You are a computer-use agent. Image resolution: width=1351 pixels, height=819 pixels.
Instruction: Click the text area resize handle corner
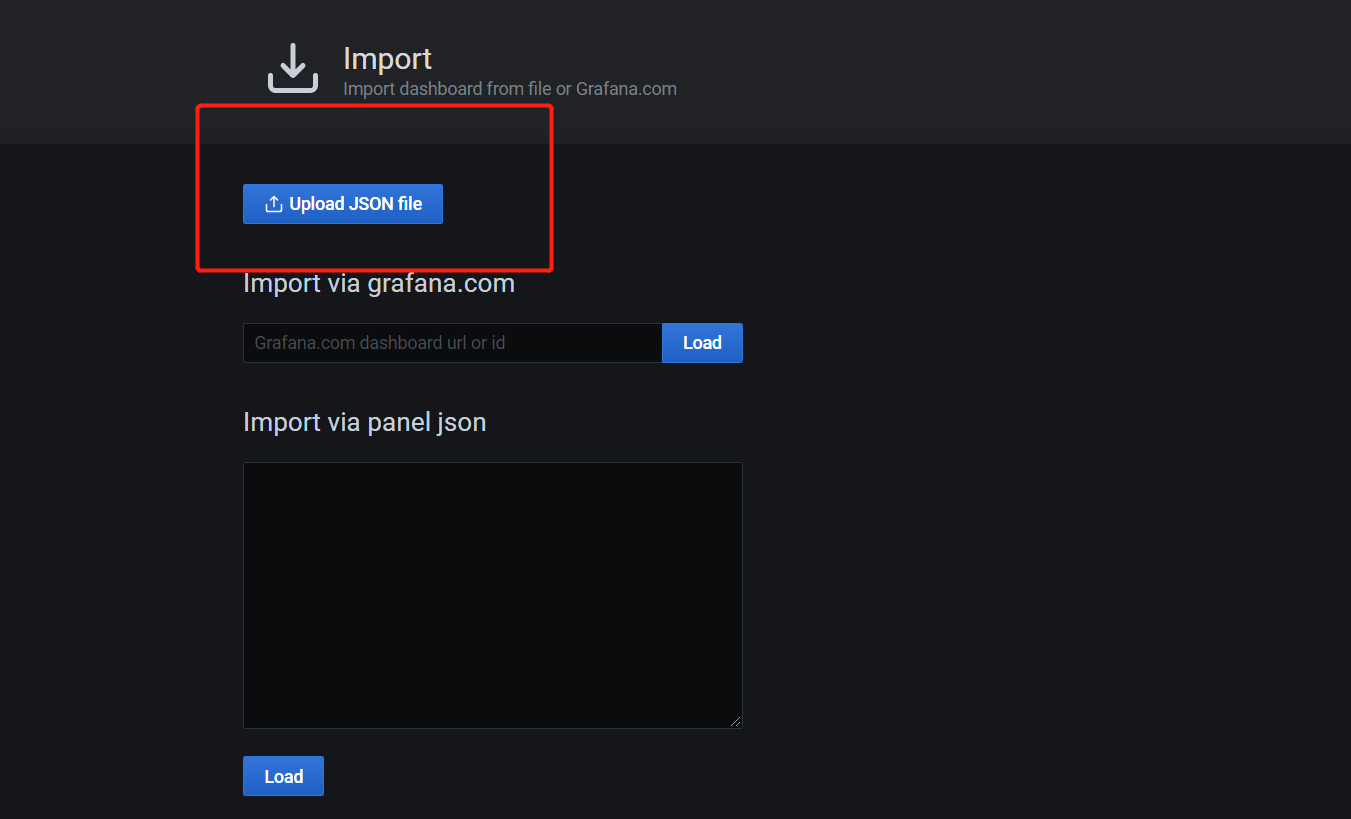(x=736, y=722)
